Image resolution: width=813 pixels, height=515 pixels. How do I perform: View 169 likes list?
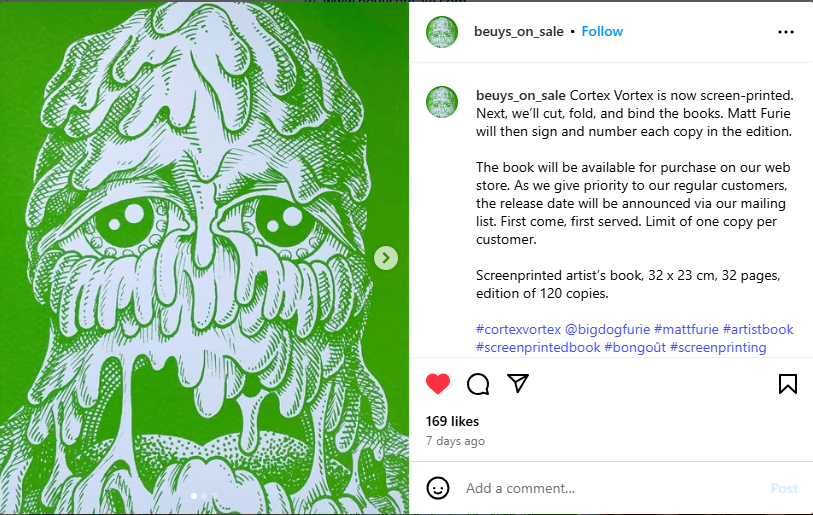[x=452, y=421]
